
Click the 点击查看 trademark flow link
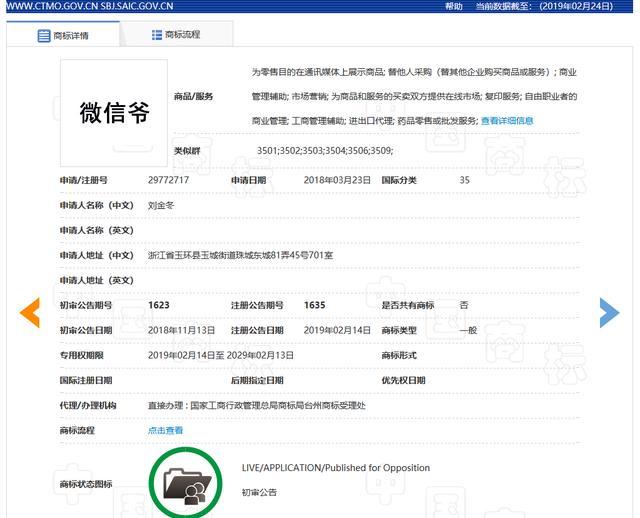coord(165,430)
